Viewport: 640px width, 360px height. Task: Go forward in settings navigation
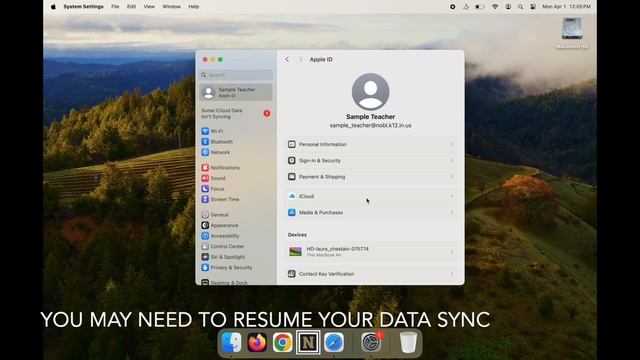[300, 60]
